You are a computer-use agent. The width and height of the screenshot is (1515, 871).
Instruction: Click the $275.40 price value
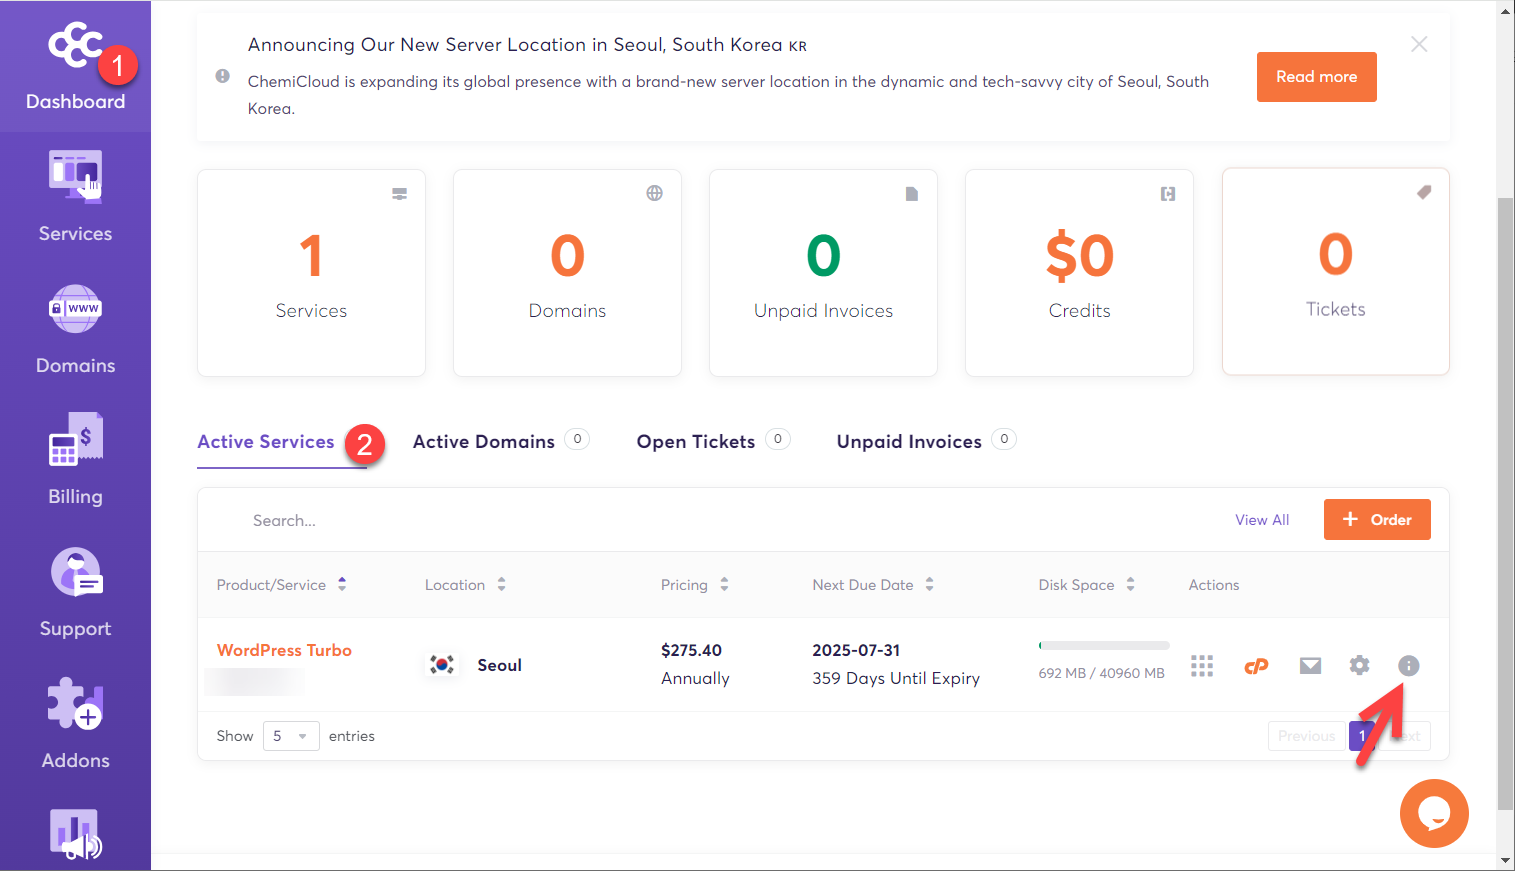pos(691,650)
